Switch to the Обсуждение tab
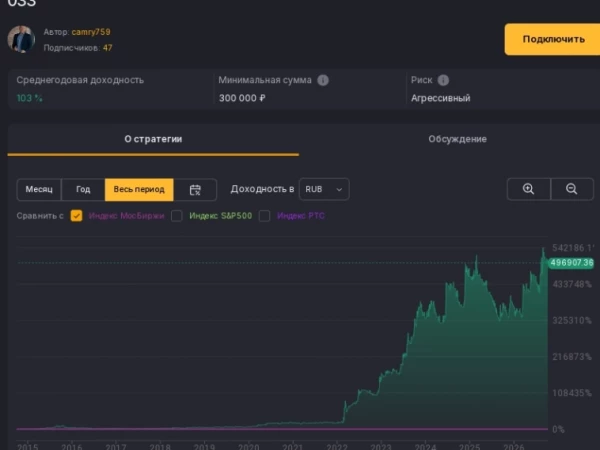Screen dimensions: 600x450 tap(457, 139)
